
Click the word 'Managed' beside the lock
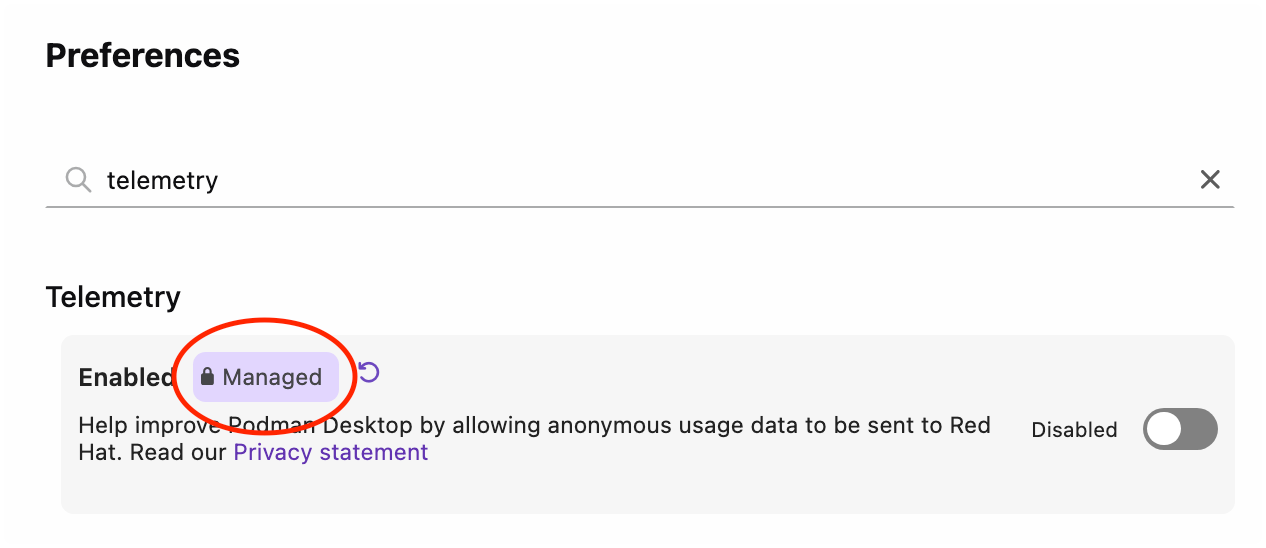pyautogui.click(x=272, y=377)
